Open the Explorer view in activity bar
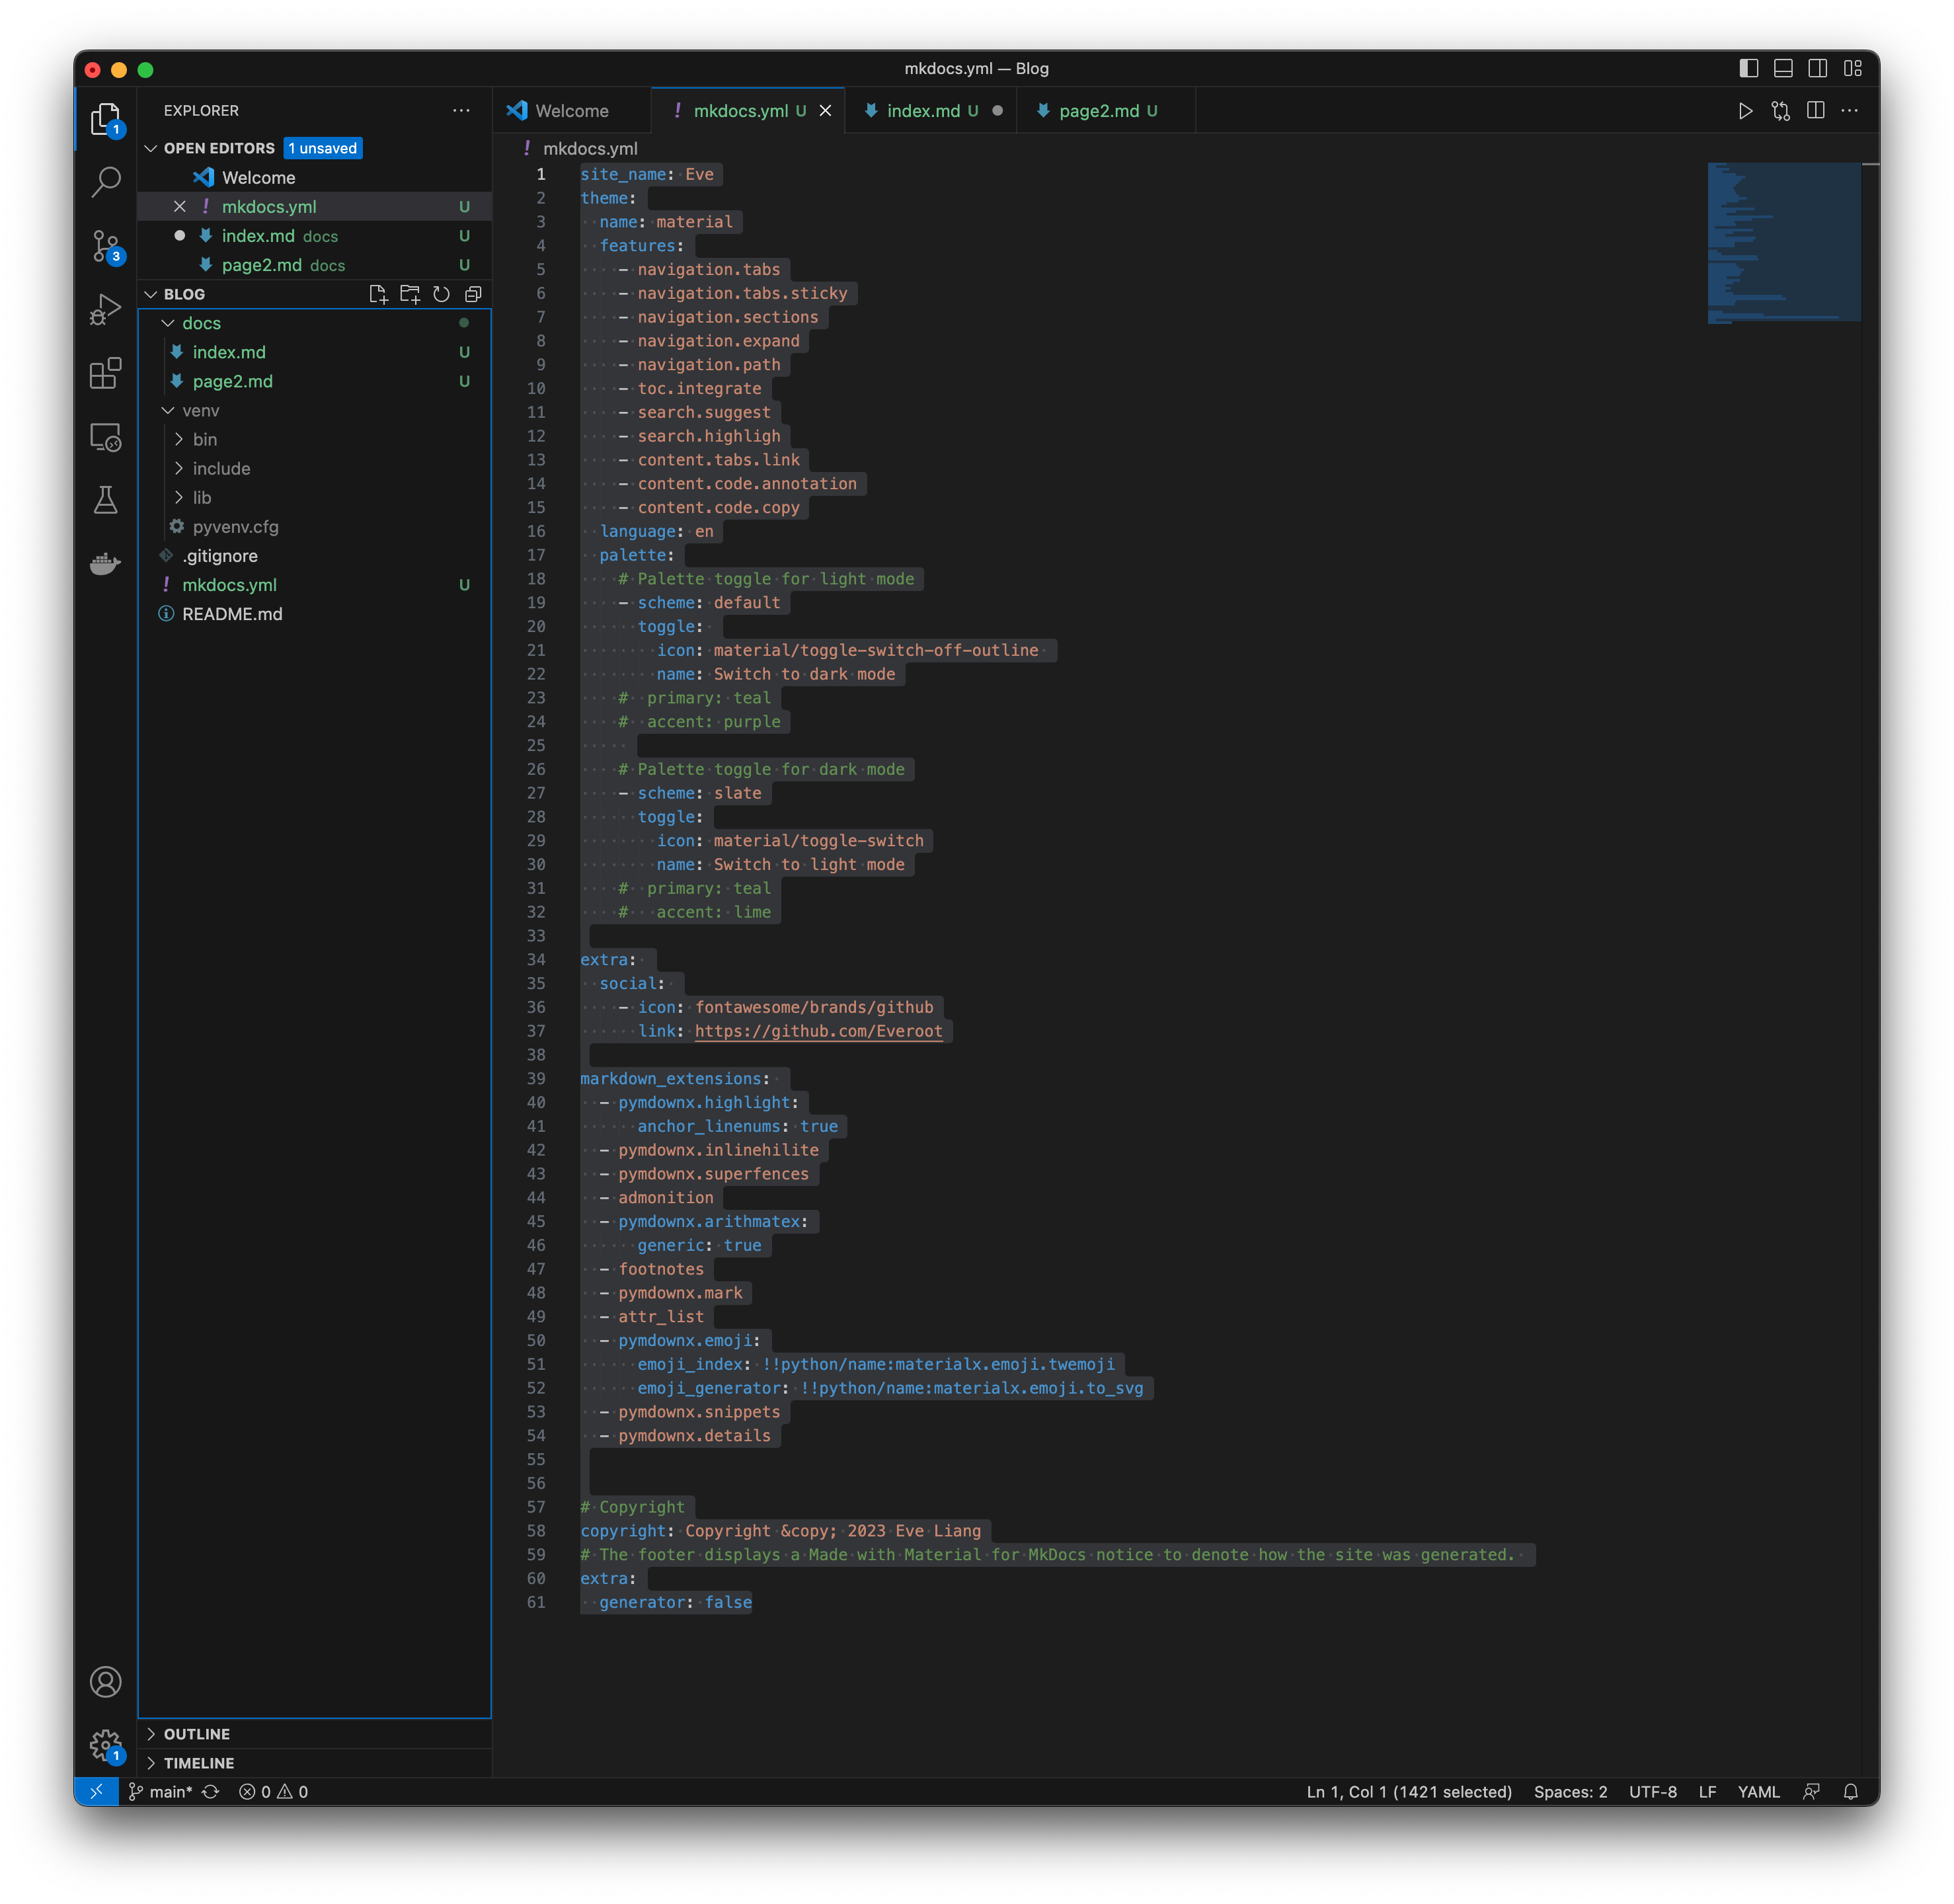Screen dimensions: 1954x1904 point(105,118)
